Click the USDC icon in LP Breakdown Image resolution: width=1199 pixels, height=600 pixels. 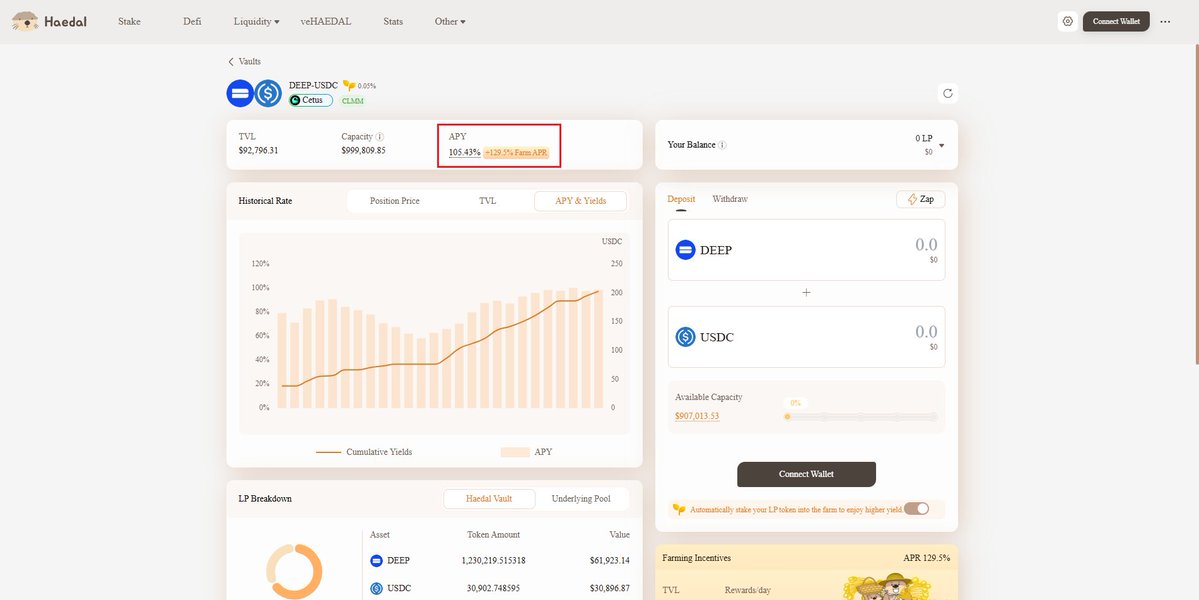click(376, 589)
